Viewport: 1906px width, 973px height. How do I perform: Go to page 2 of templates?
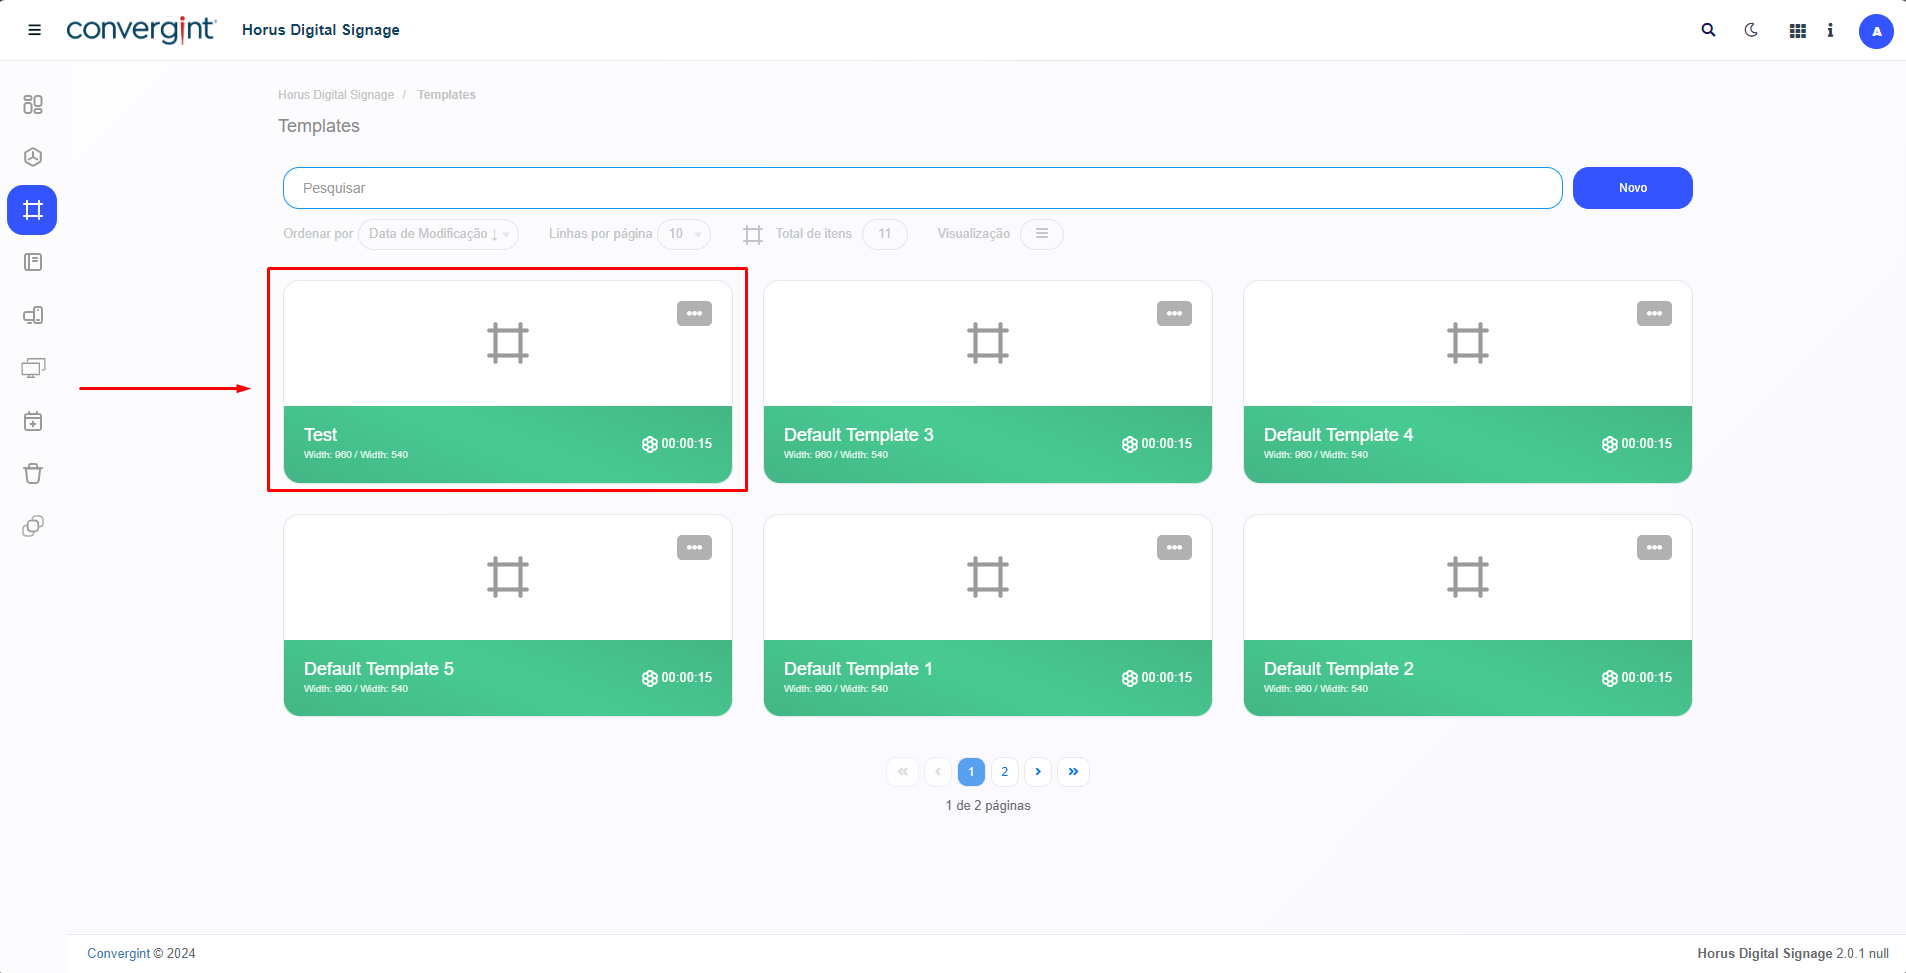(1004, 772)
